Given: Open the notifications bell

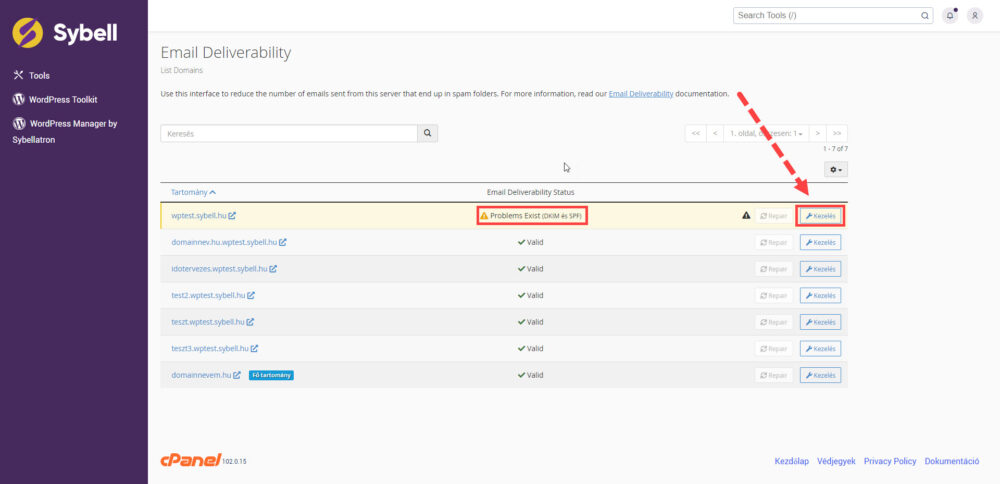Looking at the screenshot, I should 950,15.
